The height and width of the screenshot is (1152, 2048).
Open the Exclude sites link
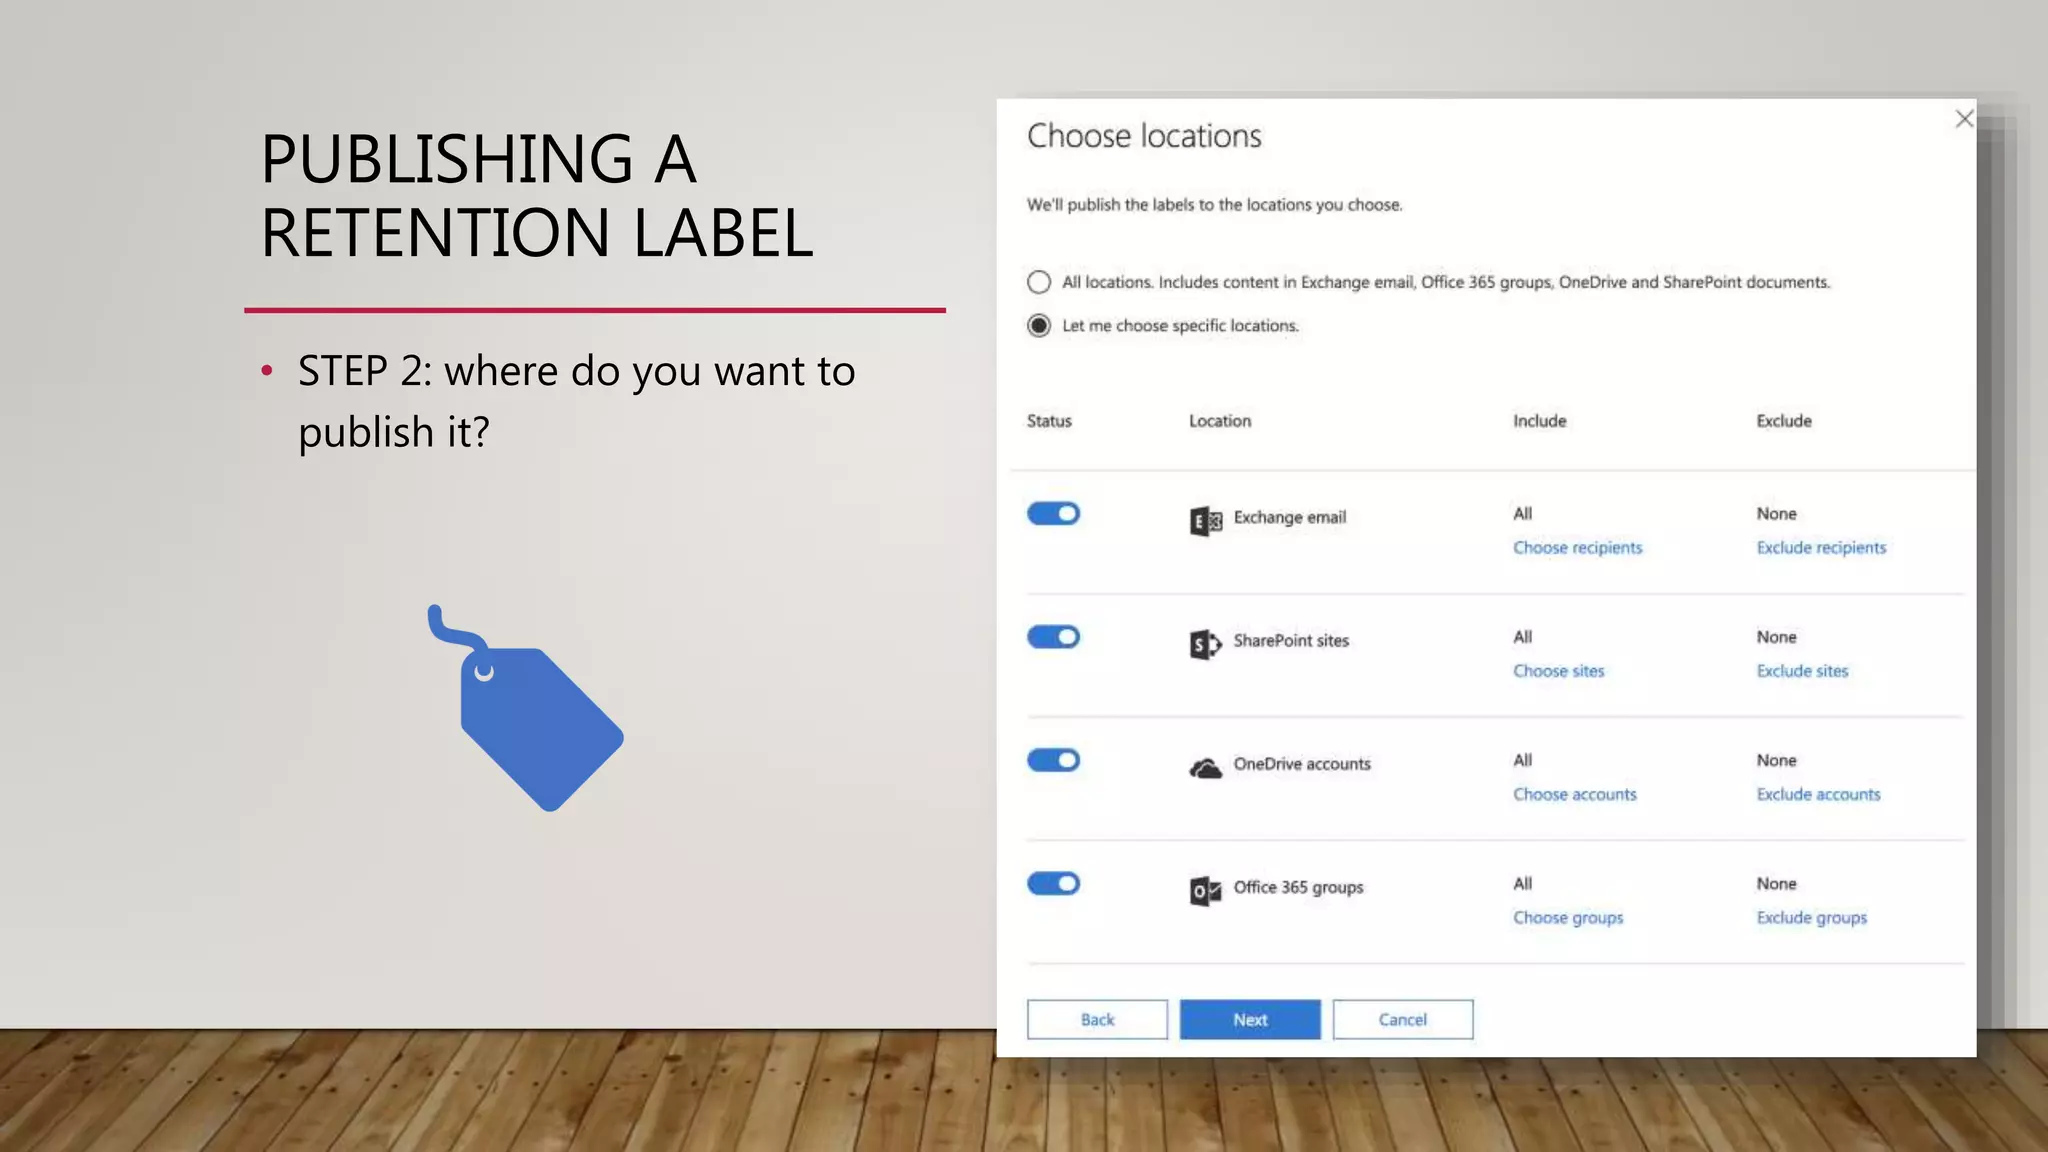[x=1802, y=671]
